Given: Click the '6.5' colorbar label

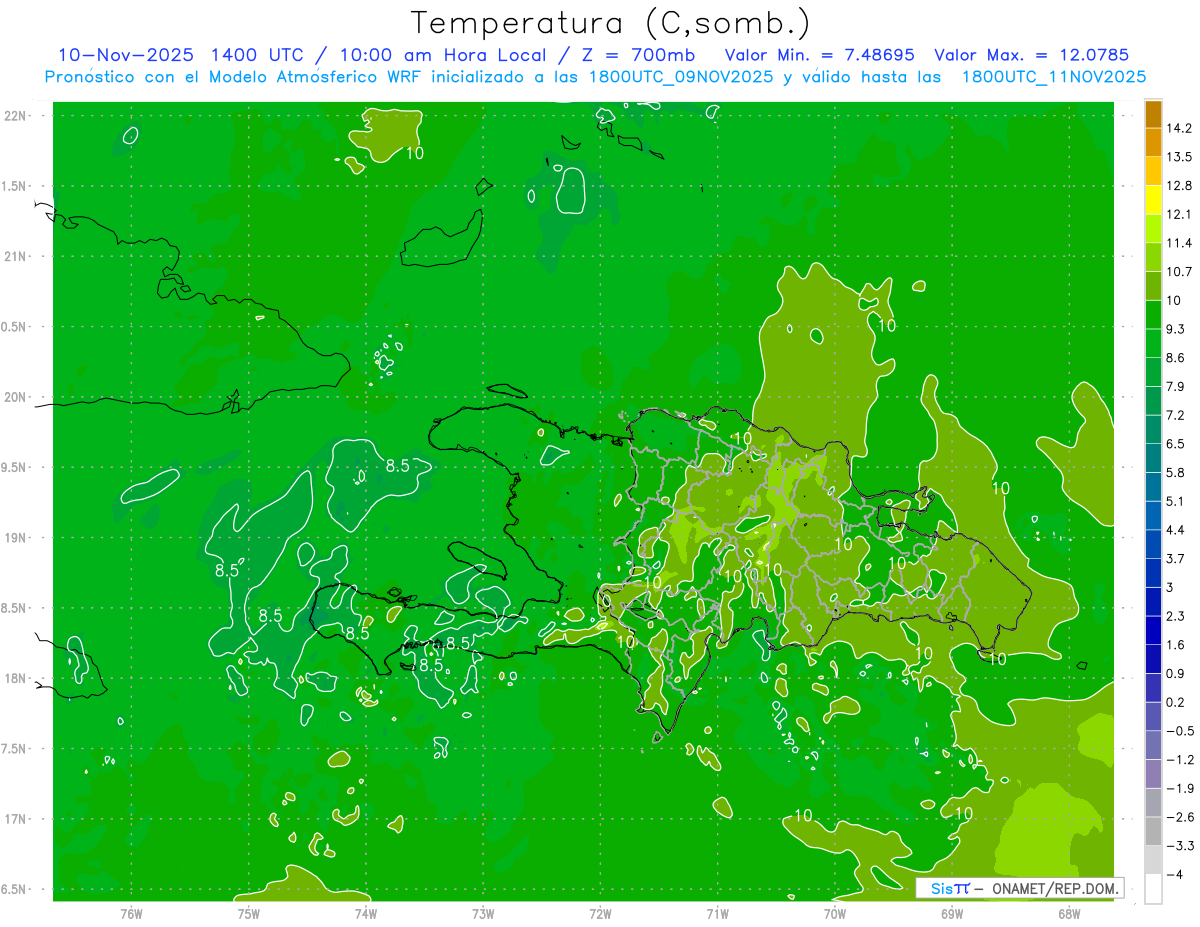Looking at the screenshot, I should coord(1175,444).
